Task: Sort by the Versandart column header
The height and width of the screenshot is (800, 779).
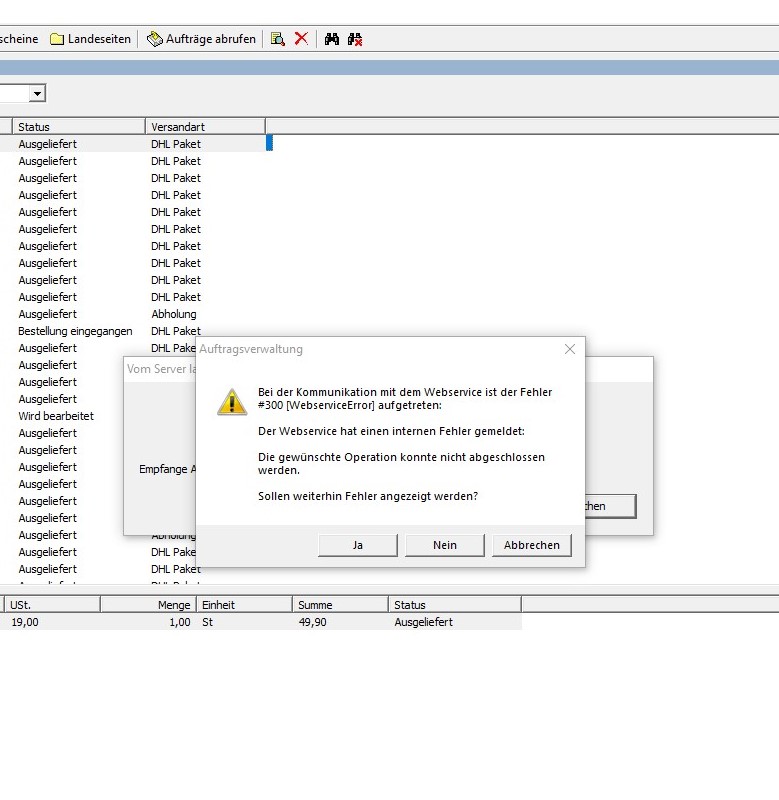Action: coord(205,127)
